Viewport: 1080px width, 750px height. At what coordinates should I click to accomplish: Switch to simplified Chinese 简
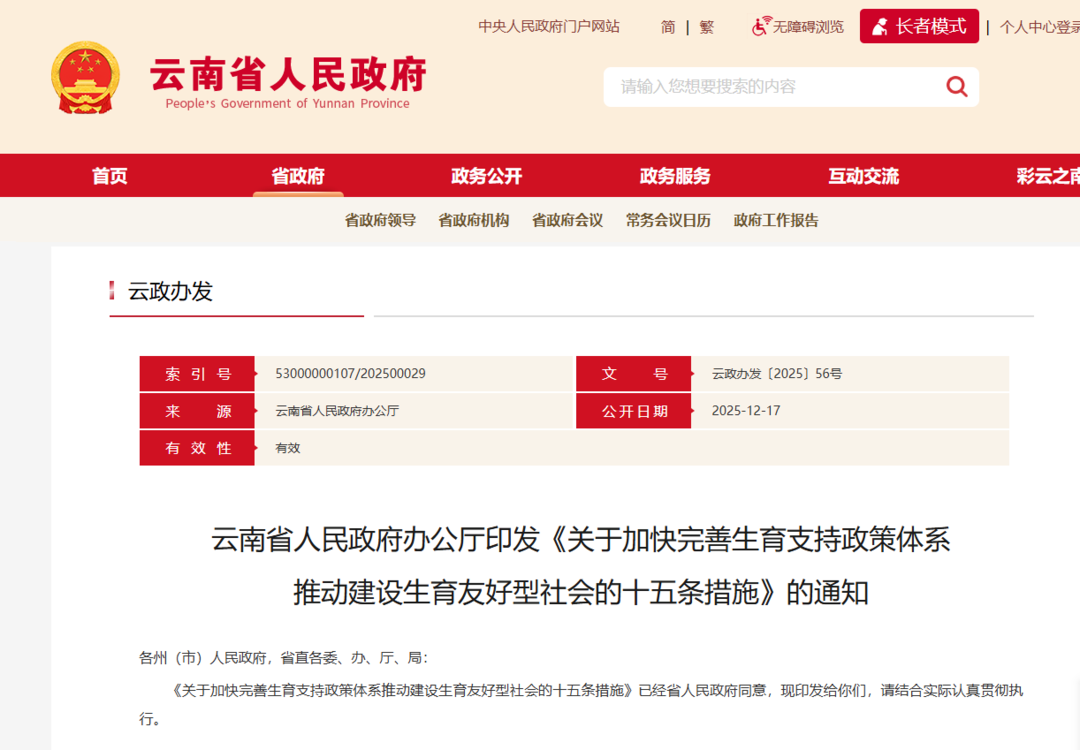coord(668,27)
